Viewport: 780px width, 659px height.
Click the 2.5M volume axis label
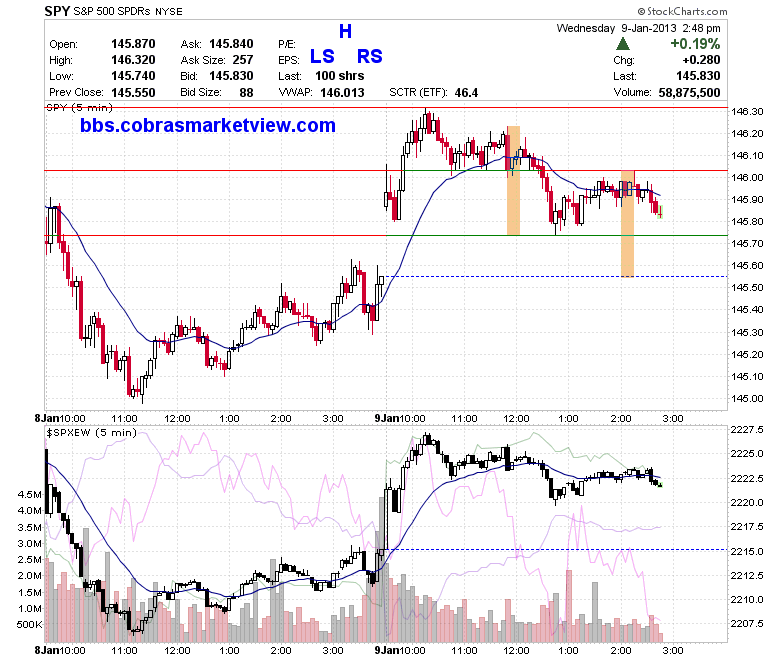[x=30, y=560]
